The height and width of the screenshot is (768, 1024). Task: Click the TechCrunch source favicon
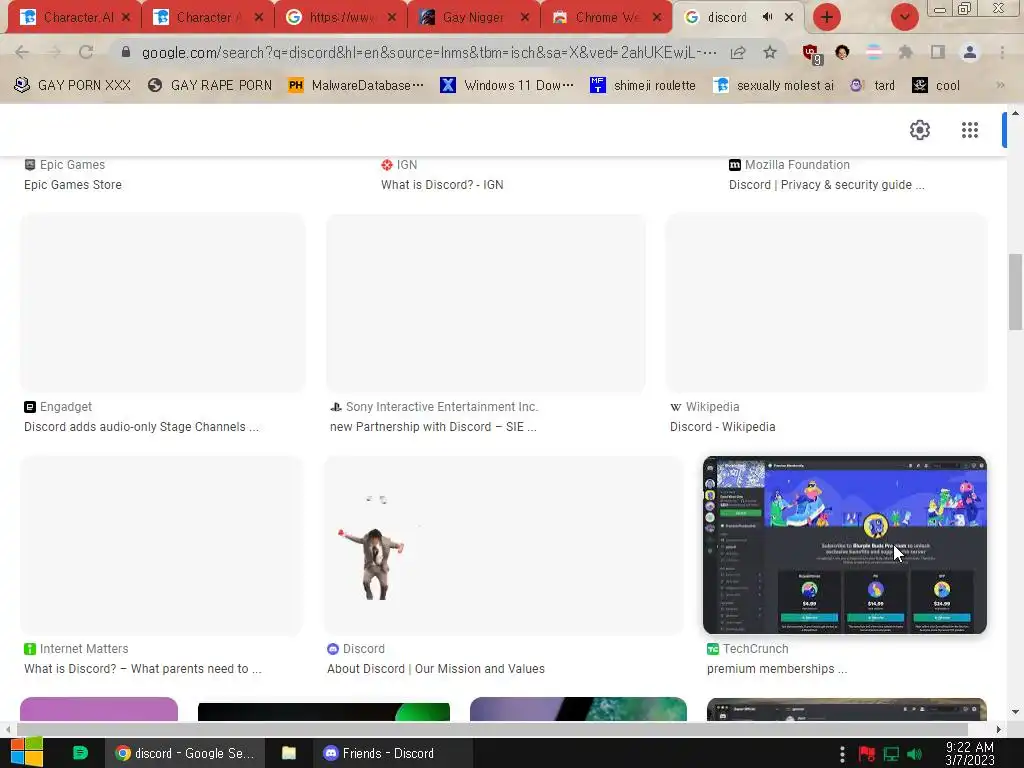click(x=712, y=648)
